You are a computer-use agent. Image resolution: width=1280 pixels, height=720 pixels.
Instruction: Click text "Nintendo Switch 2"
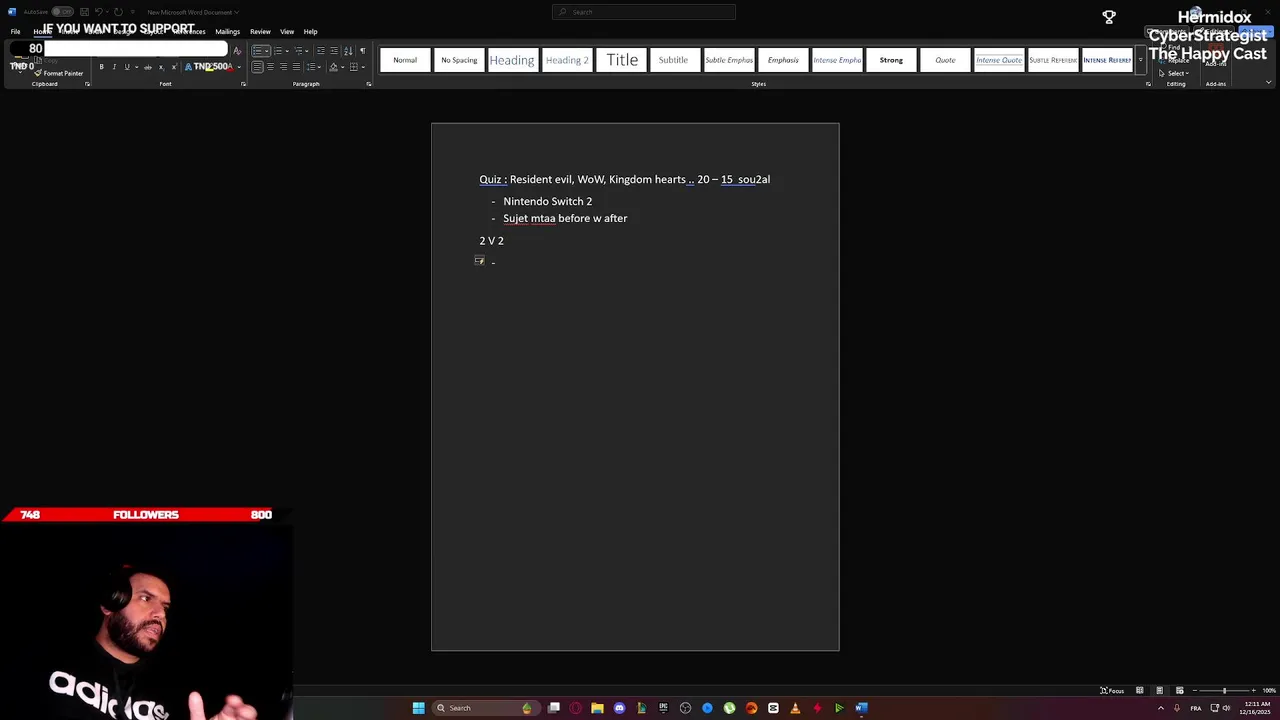tap(547, 201)
